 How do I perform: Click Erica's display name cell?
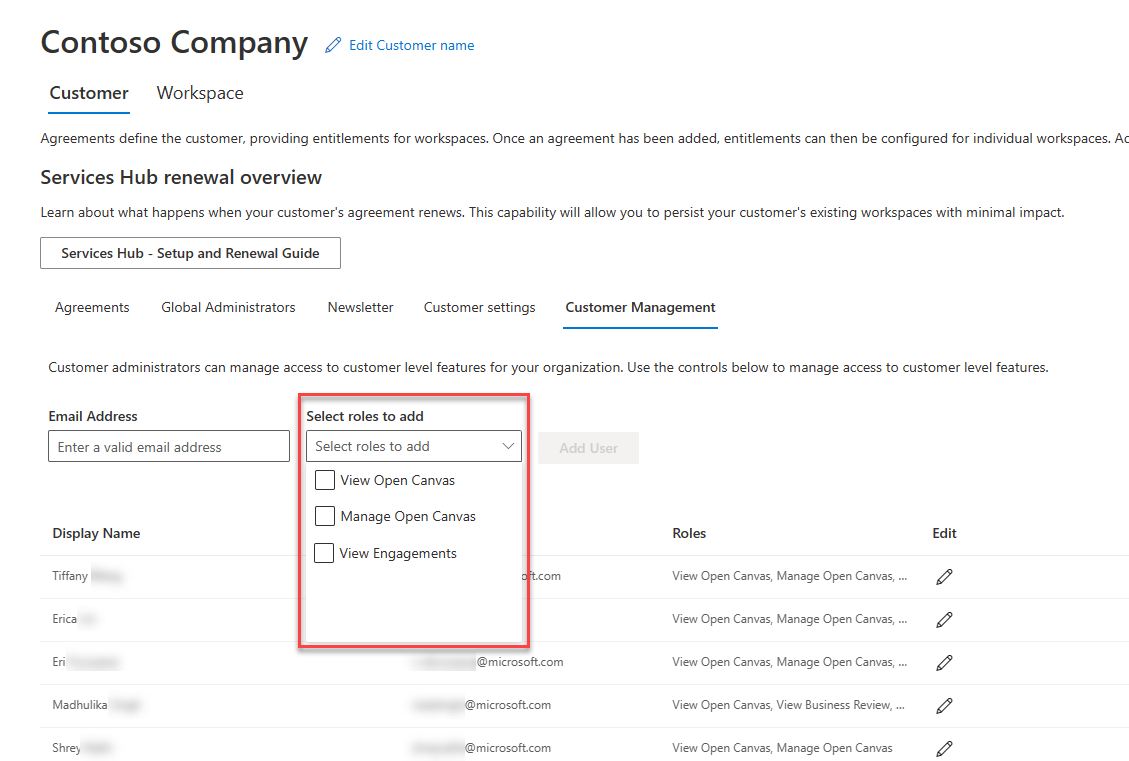pyautogui.click(x=73, y=619)
